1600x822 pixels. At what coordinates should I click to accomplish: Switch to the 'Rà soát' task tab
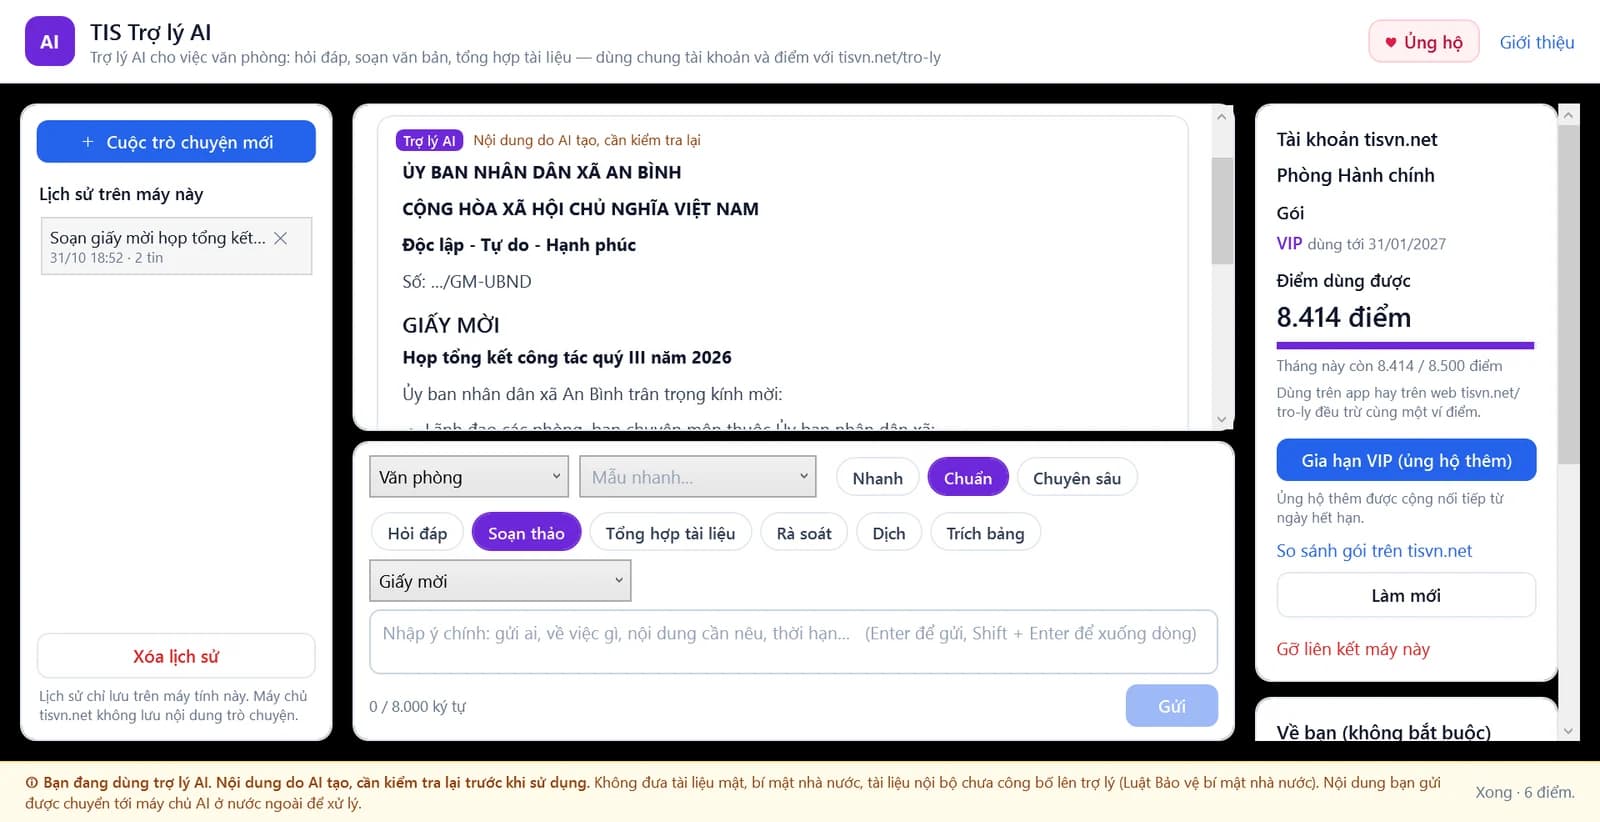click(804, 533)
